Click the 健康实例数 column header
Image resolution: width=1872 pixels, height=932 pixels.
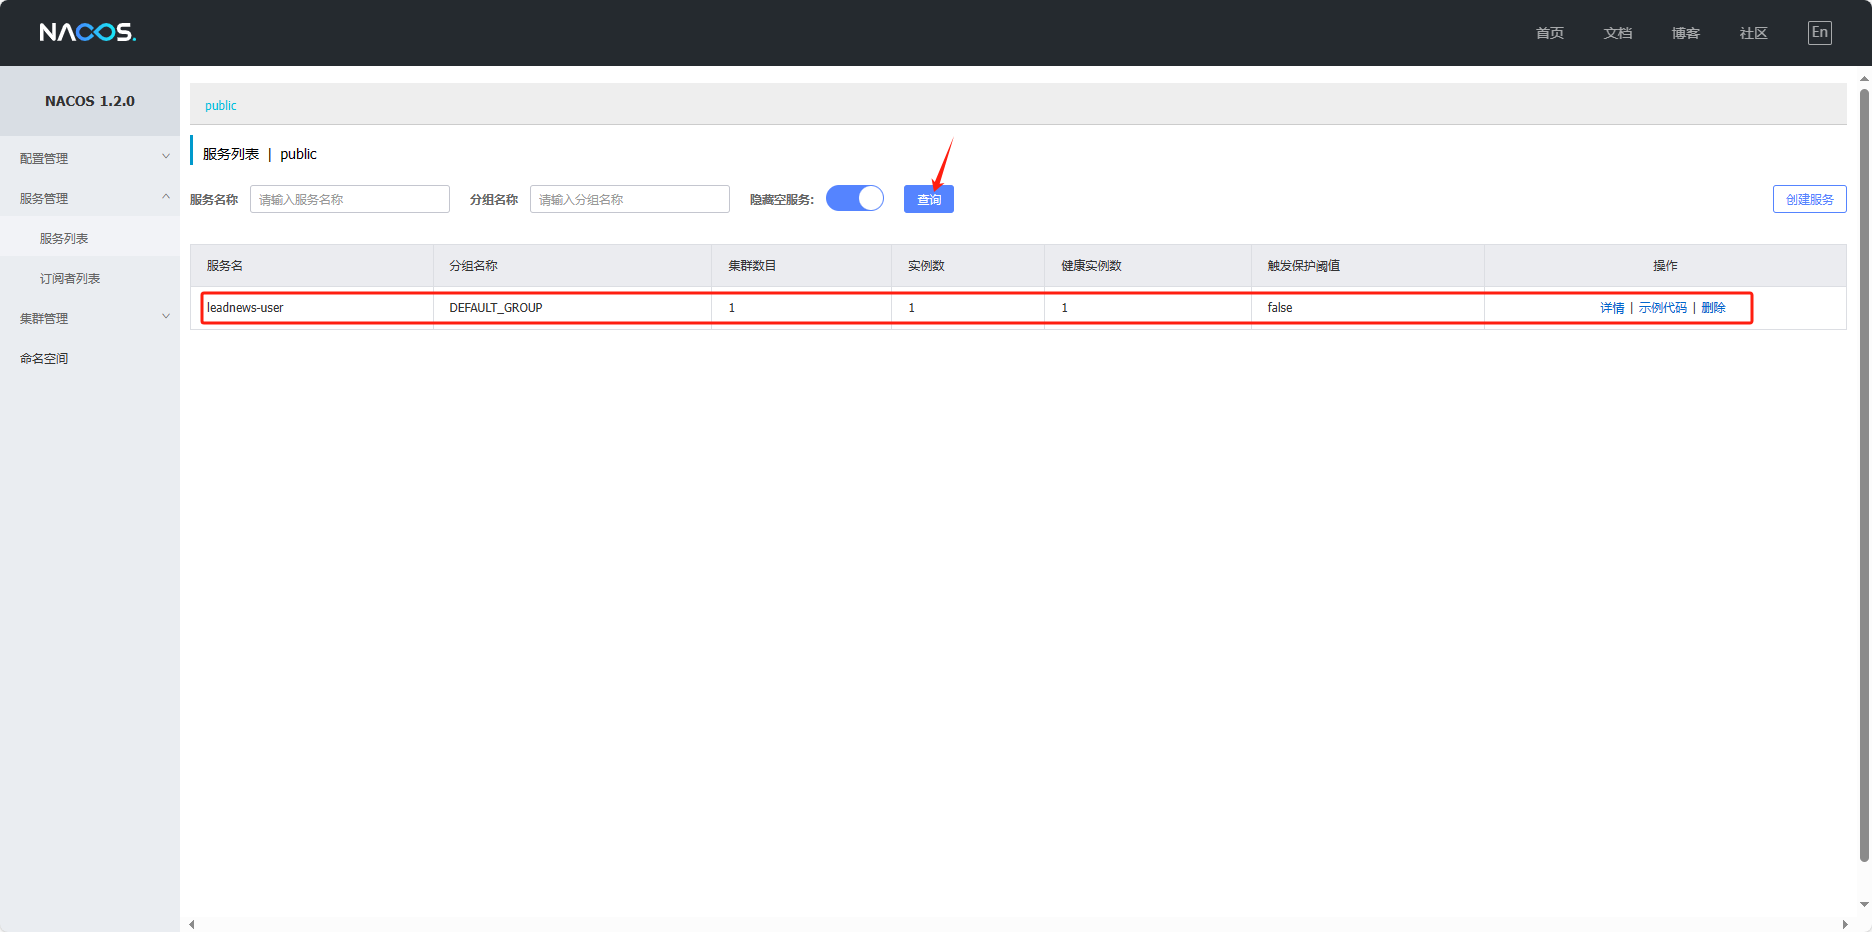(1148, 266)
